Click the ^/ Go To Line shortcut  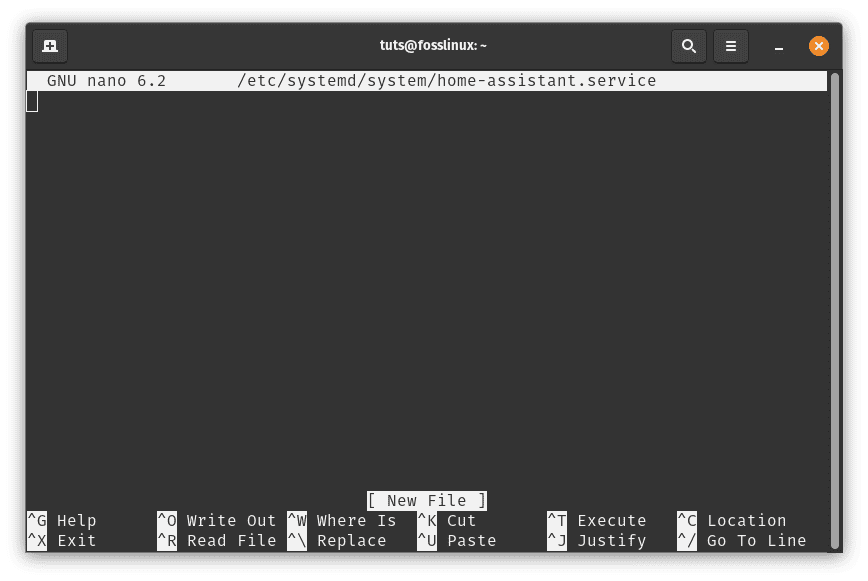742,541
